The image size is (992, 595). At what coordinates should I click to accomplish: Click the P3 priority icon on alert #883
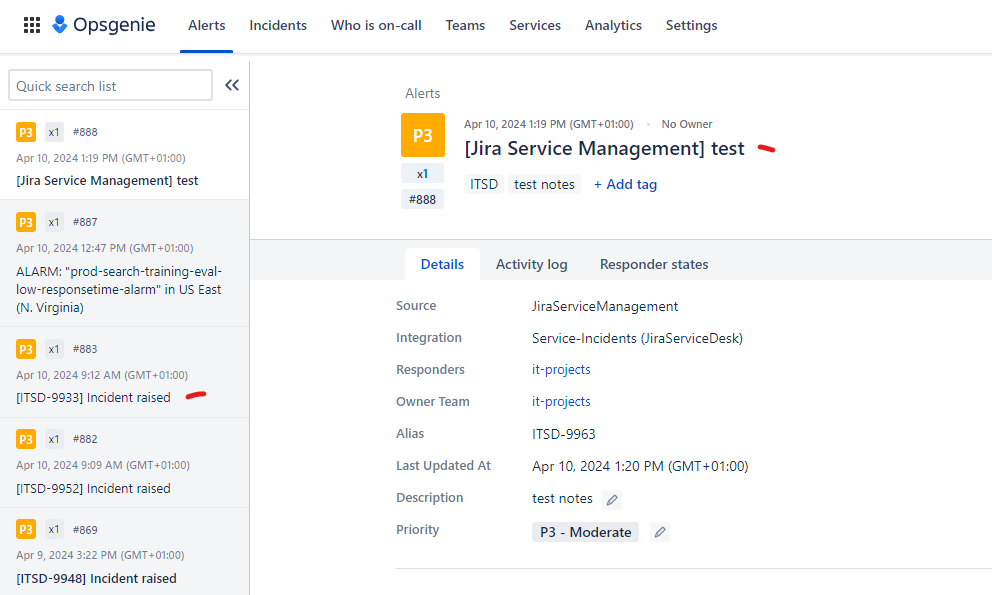tap(24, 349)
